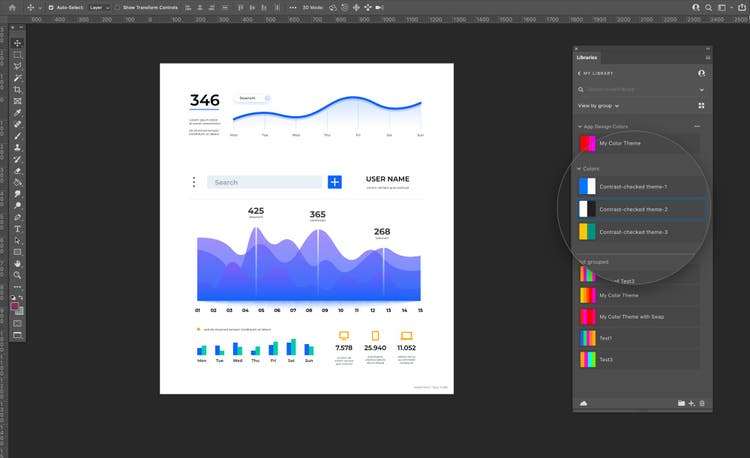This screenshot has width=750, height=458.
Task: Go back to My Library list
Action: (580, 73)
